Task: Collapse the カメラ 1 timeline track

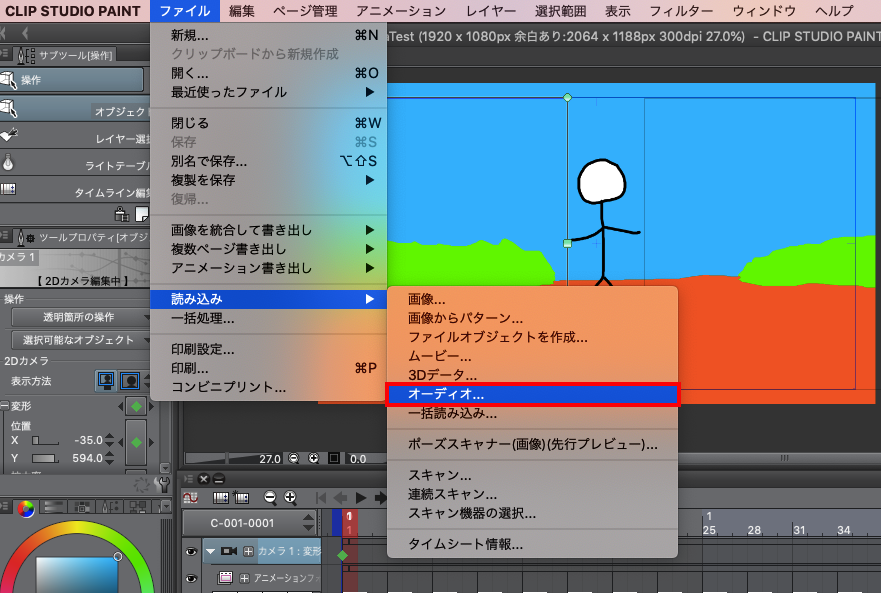Action: (210, 551)
